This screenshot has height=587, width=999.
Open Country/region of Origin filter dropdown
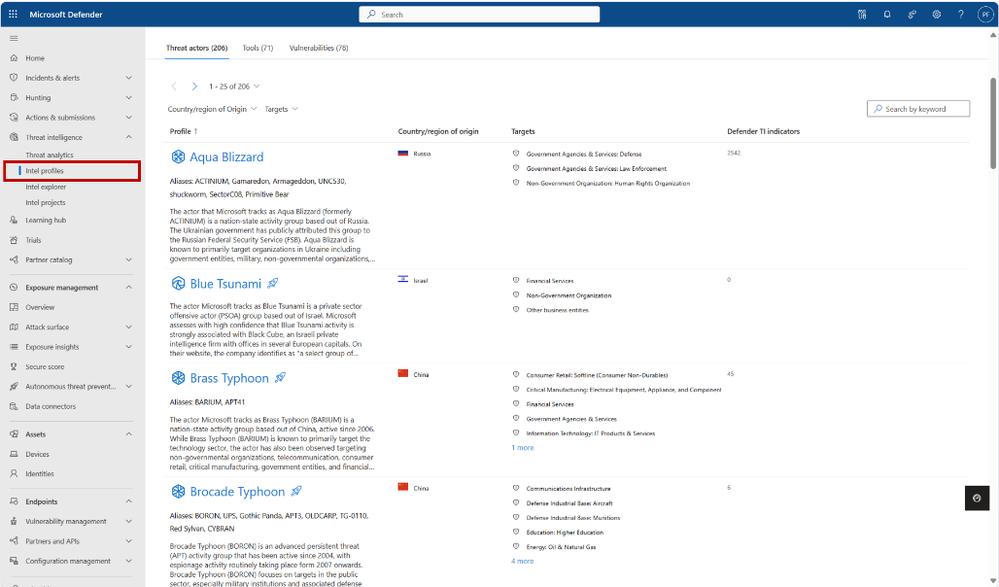(x=212, y=109)
